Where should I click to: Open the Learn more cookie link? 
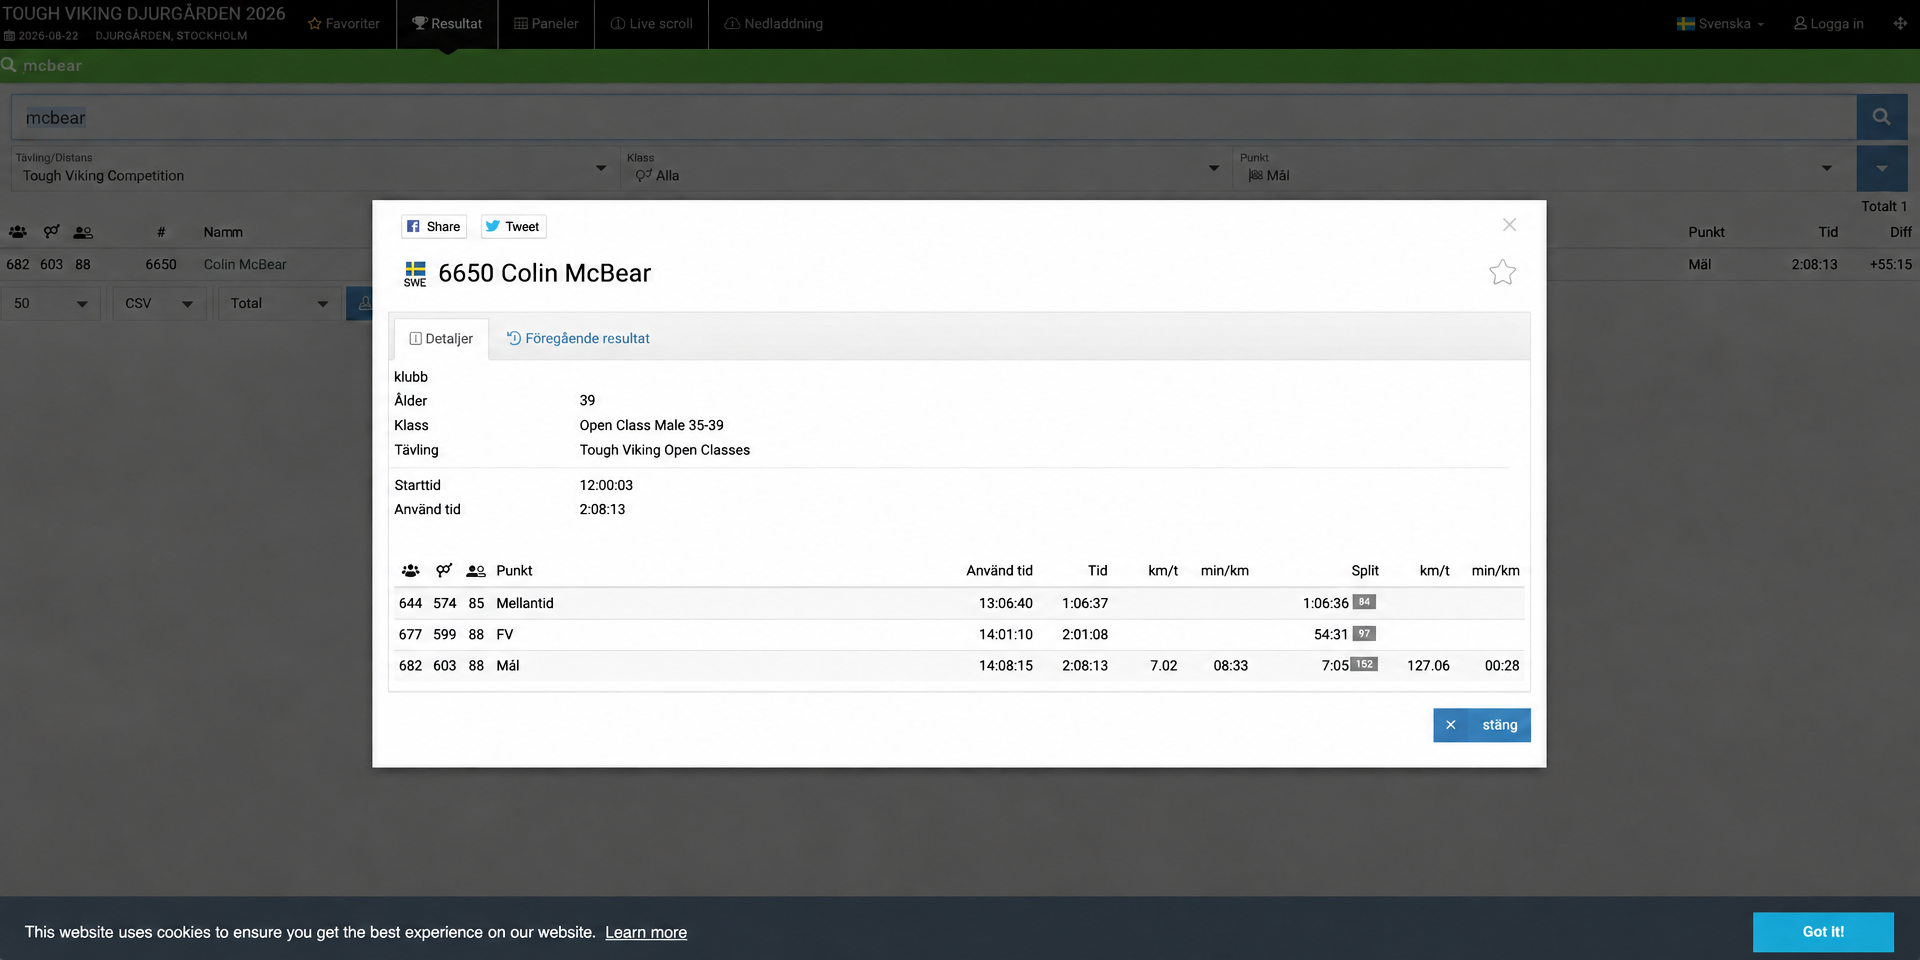pyautogui.click(x=646, y=933)
